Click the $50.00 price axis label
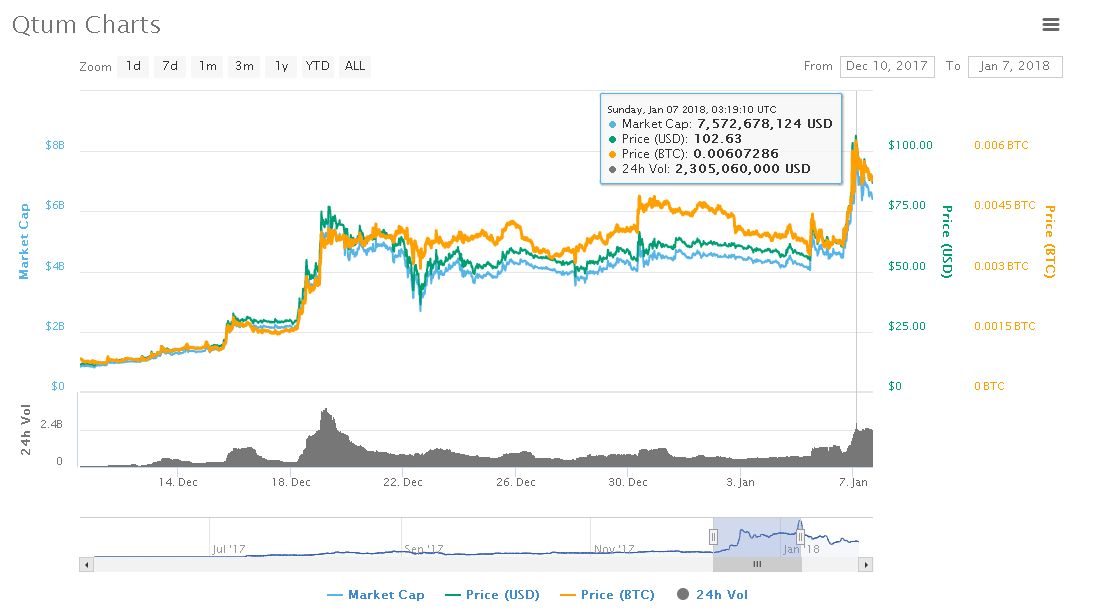The width and height of the screenshot is (1101, 611). (x=907, y=266)
